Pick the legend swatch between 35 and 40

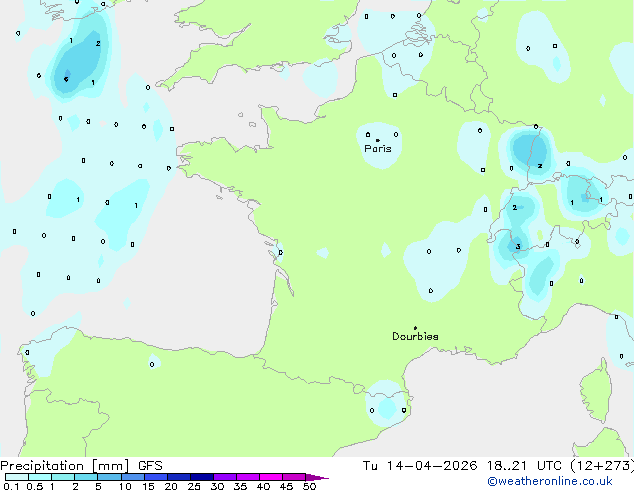(248, 477)
